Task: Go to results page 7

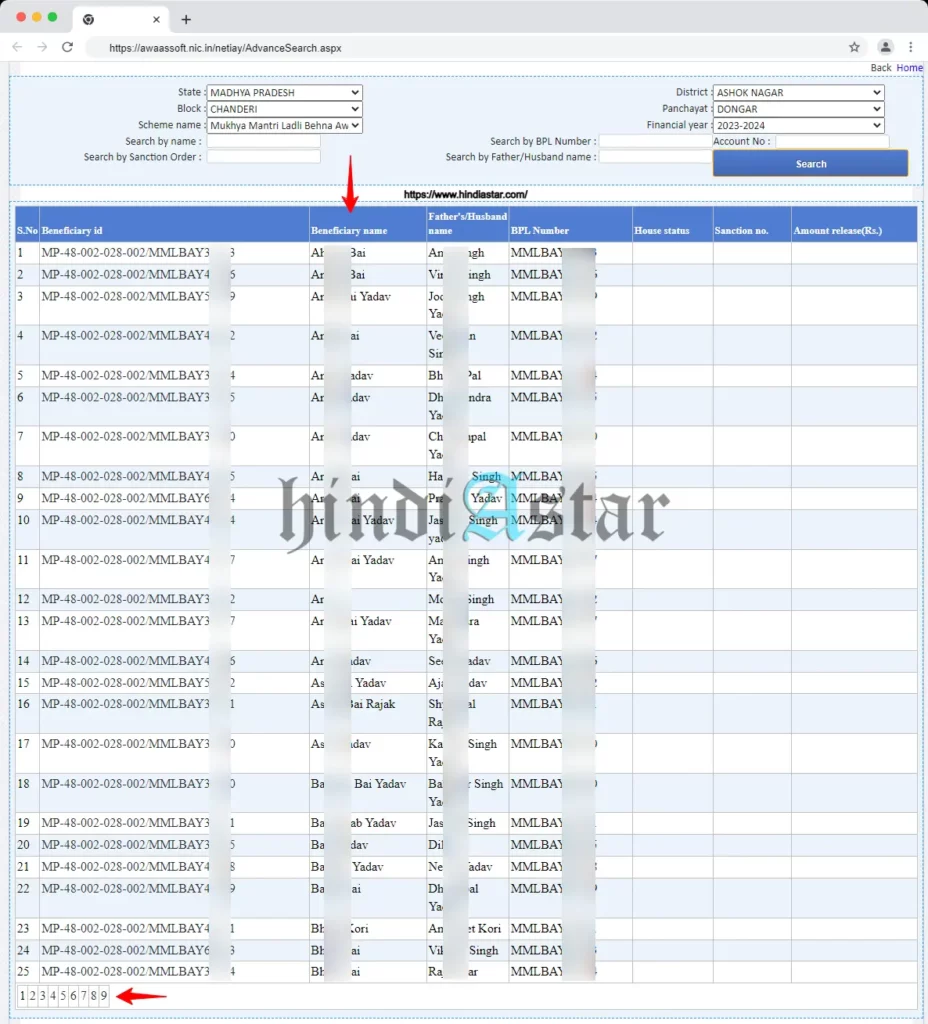Action: (84, 996)
